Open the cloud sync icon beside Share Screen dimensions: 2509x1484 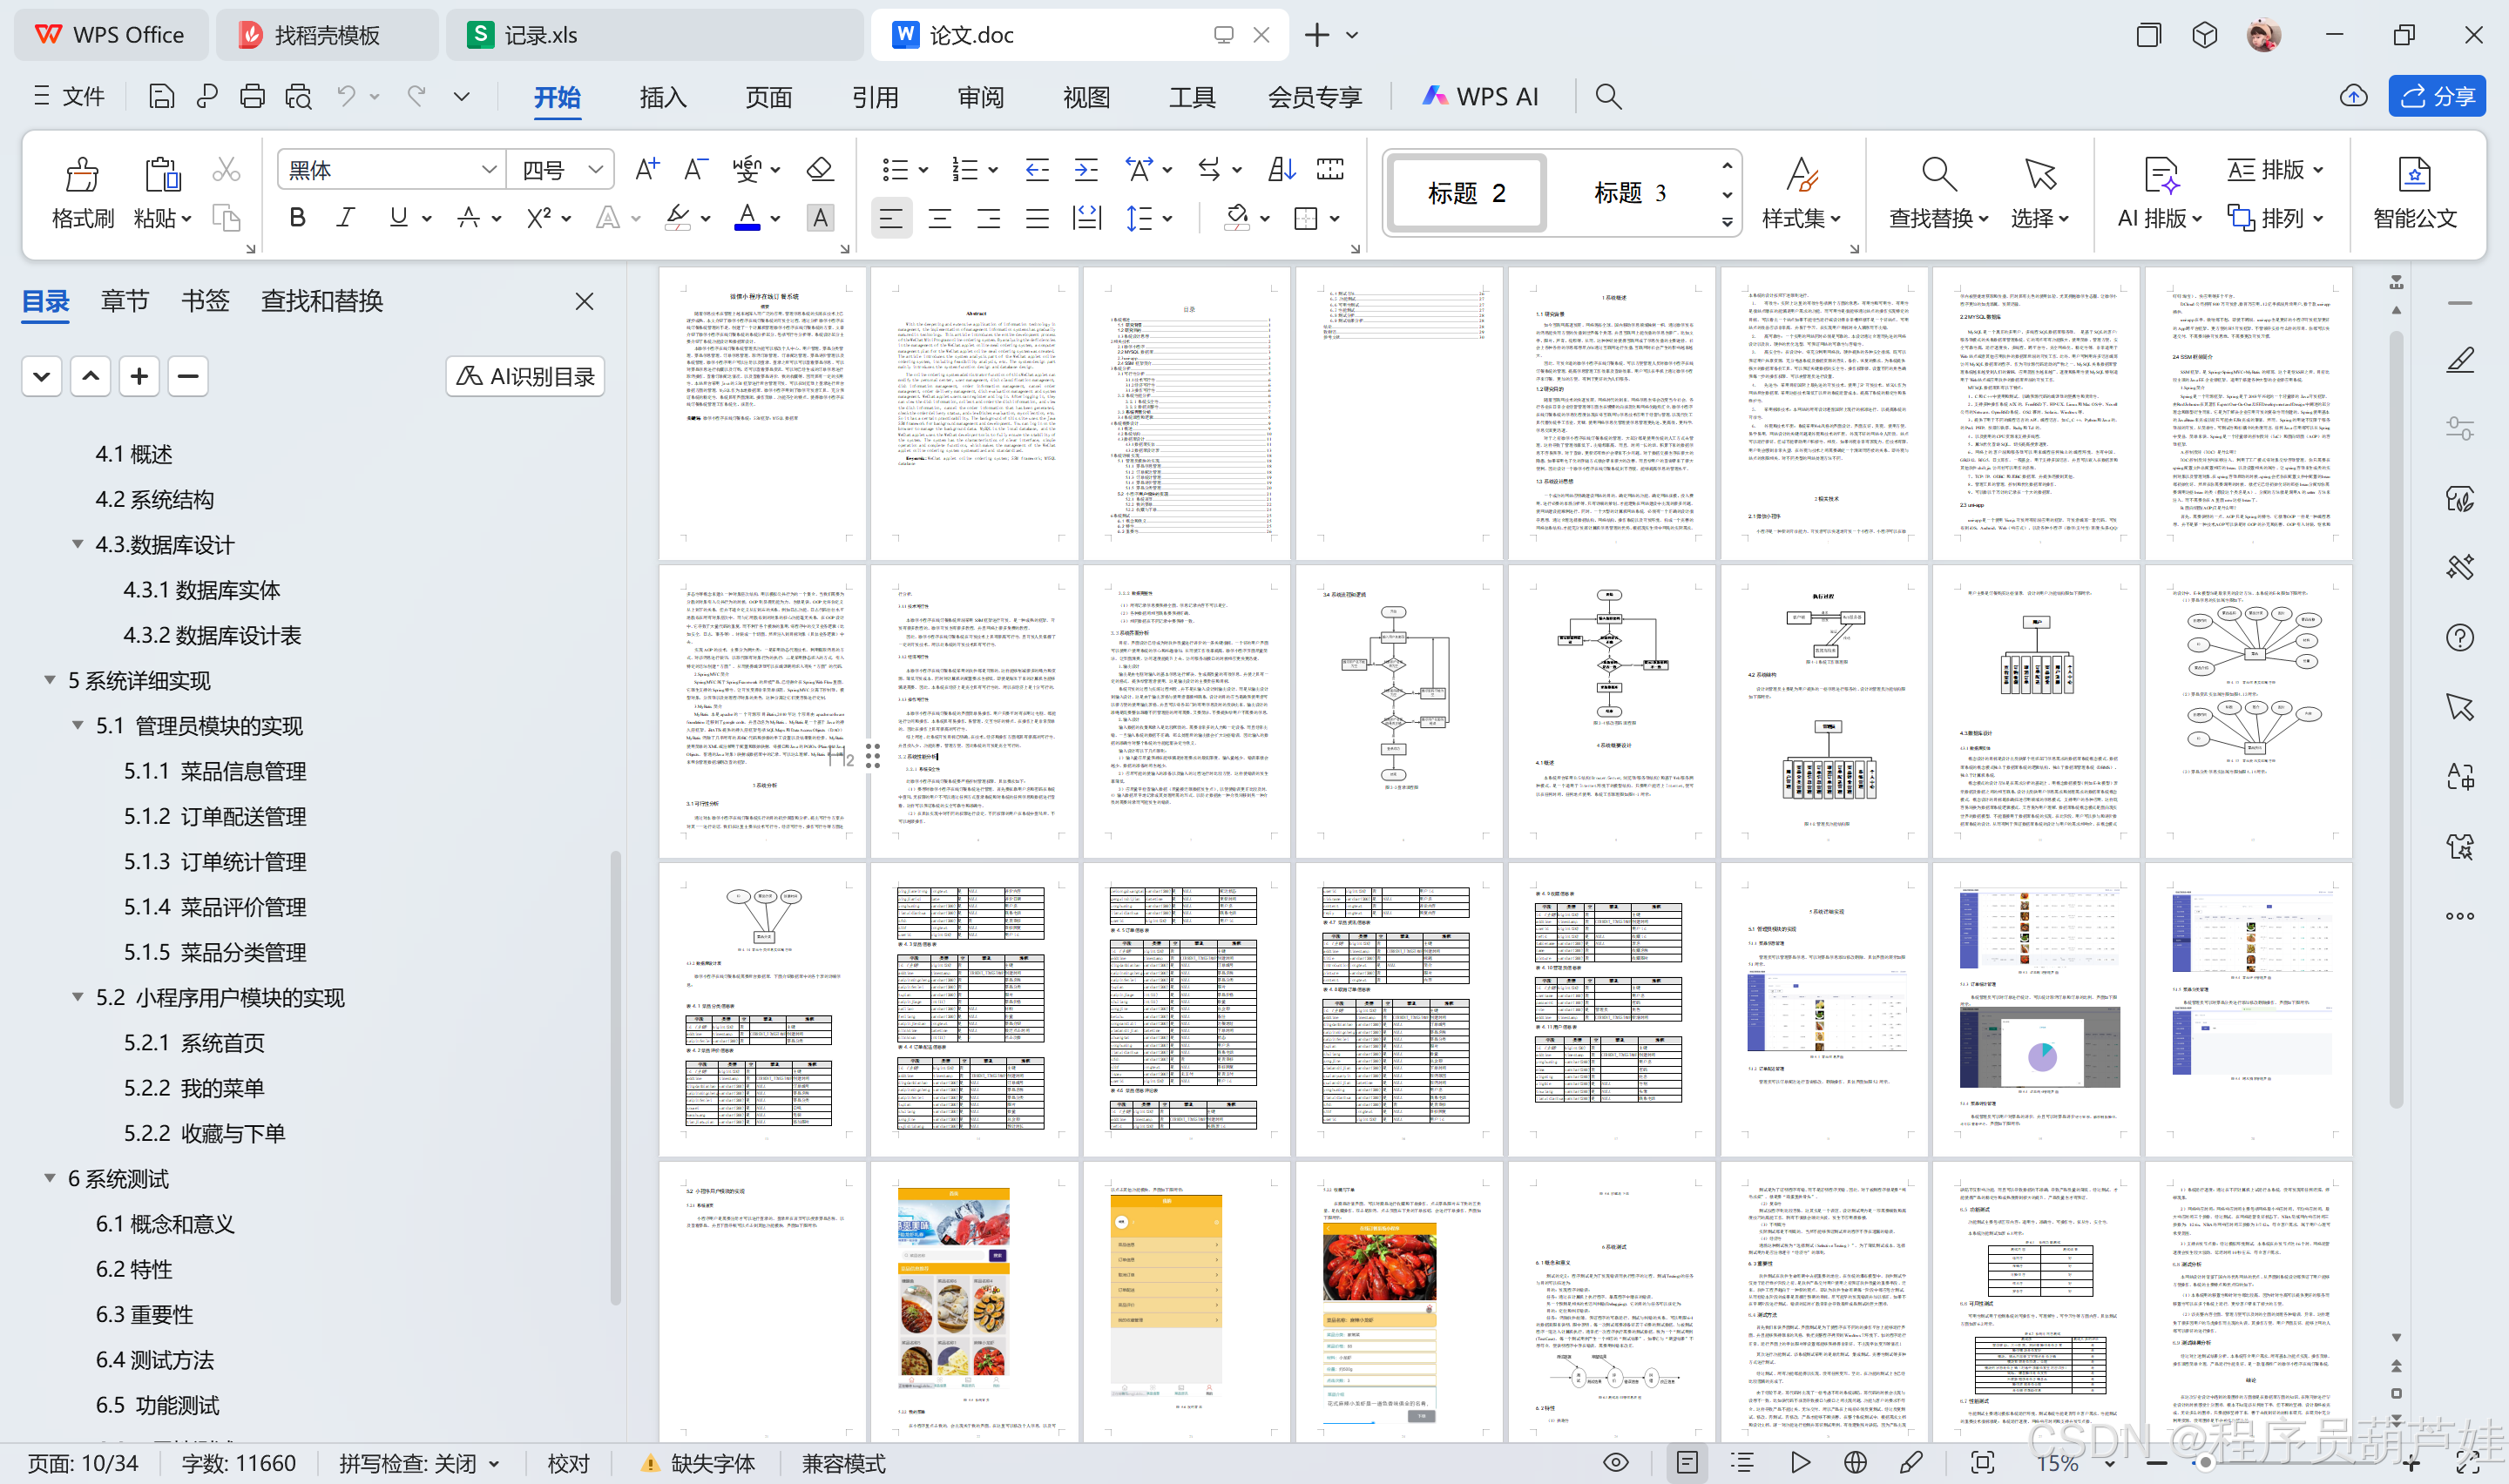pyautogui.click(x=2354, y=96)
